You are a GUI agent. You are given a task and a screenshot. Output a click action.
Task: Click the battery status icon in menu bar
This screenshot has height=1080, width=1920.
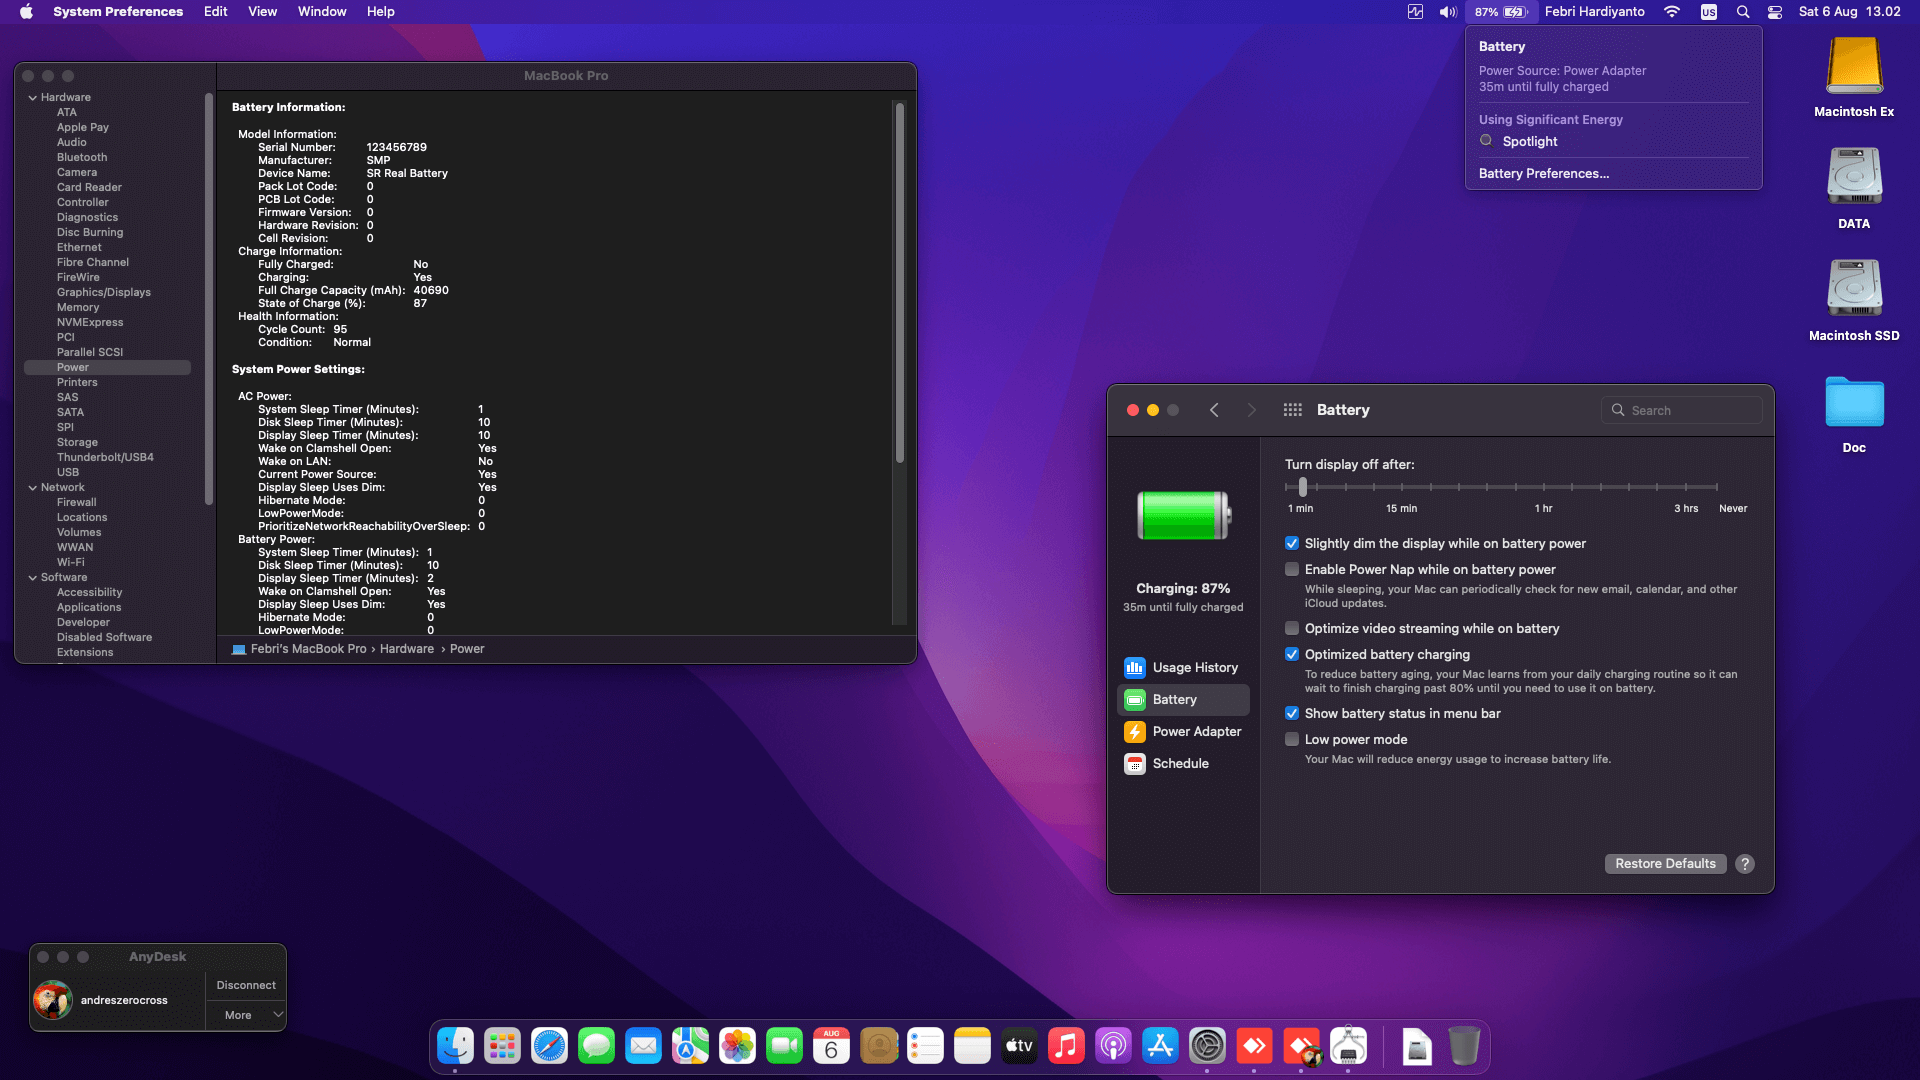[x=1501, y=12]
